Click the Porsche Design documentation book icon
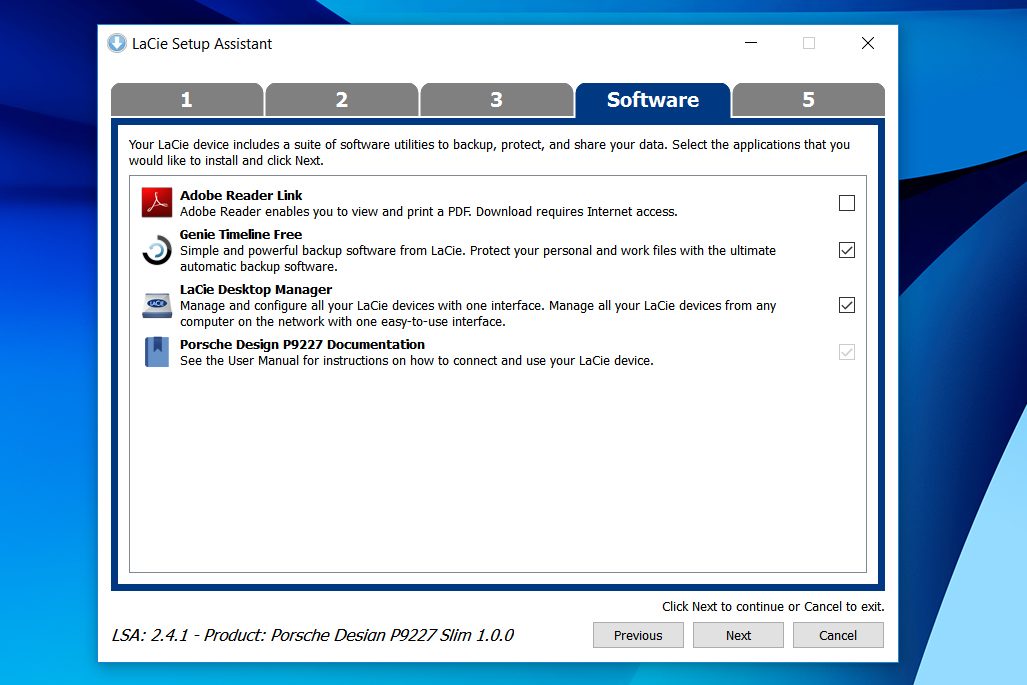1027x685 pixels. (x=157, y=352)
